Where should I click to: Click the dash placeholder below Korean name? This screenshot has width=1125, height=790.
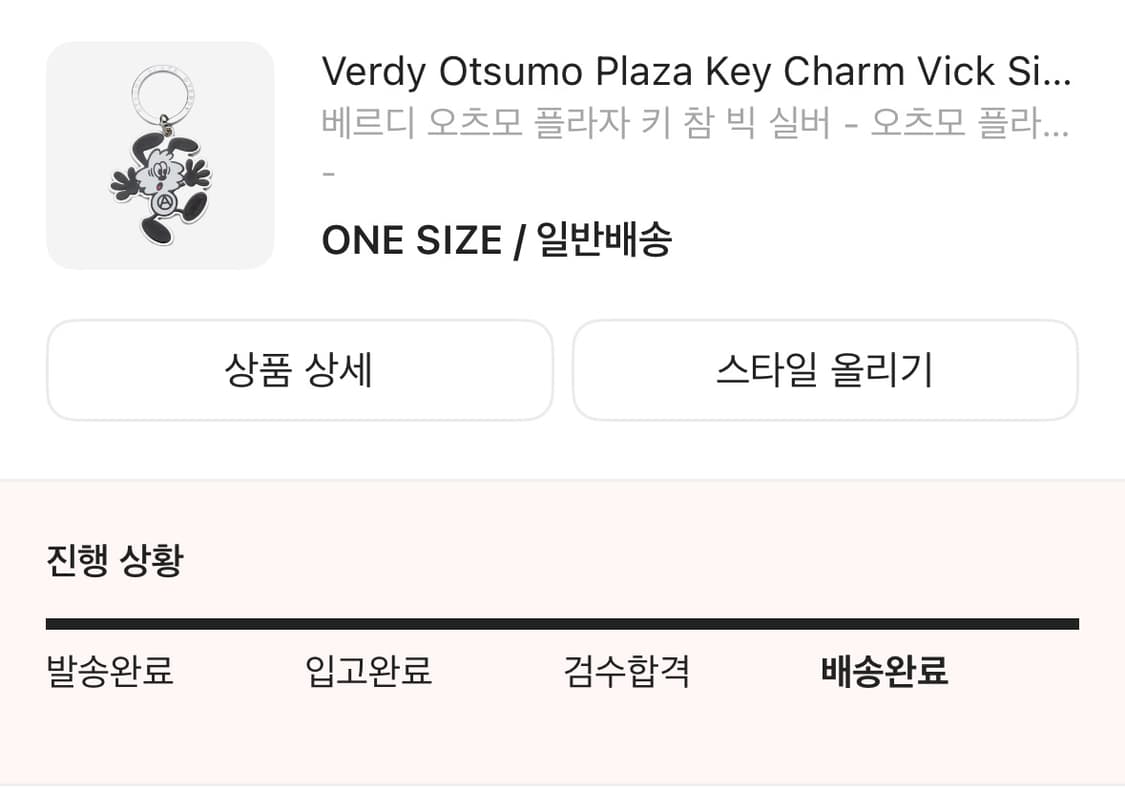tap(329, 174)
